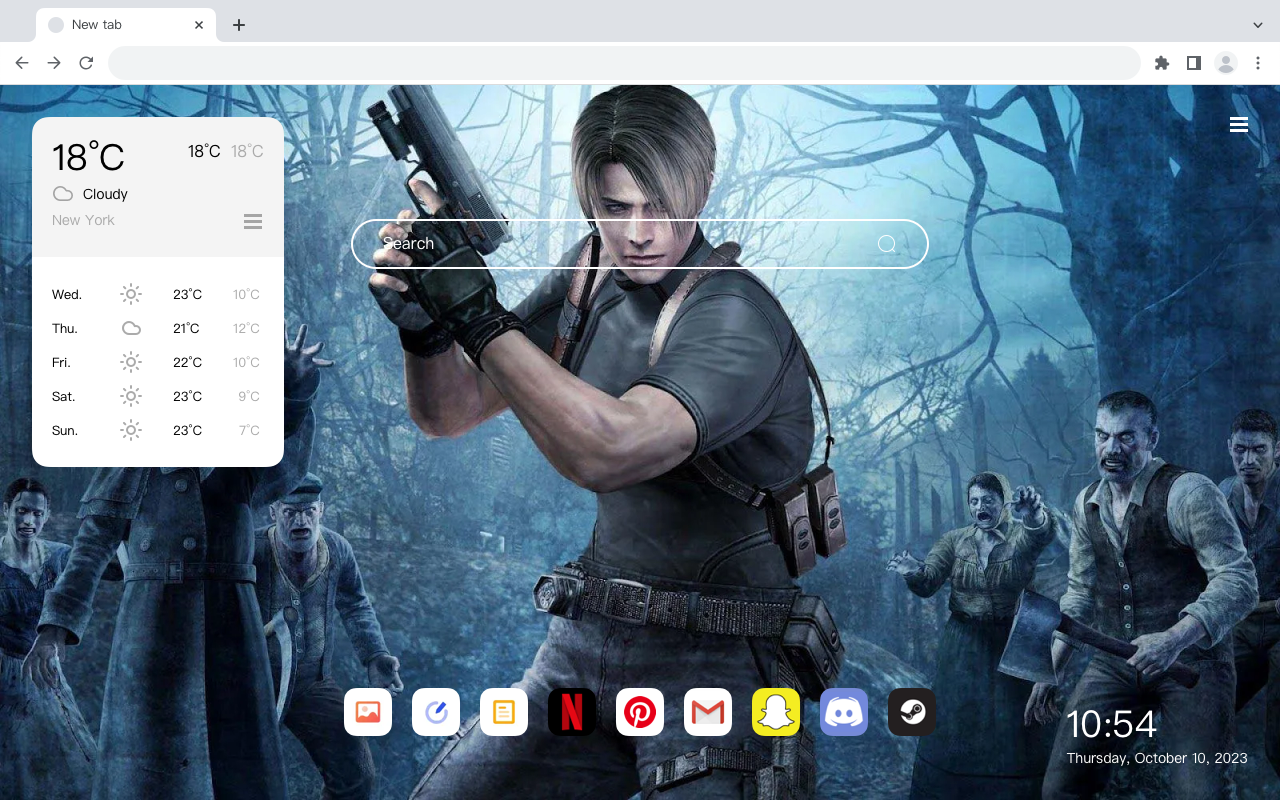Click the sunny icon for Wed.
The width and height of the screenshot is (1280, 800).
tap(131, 294)
